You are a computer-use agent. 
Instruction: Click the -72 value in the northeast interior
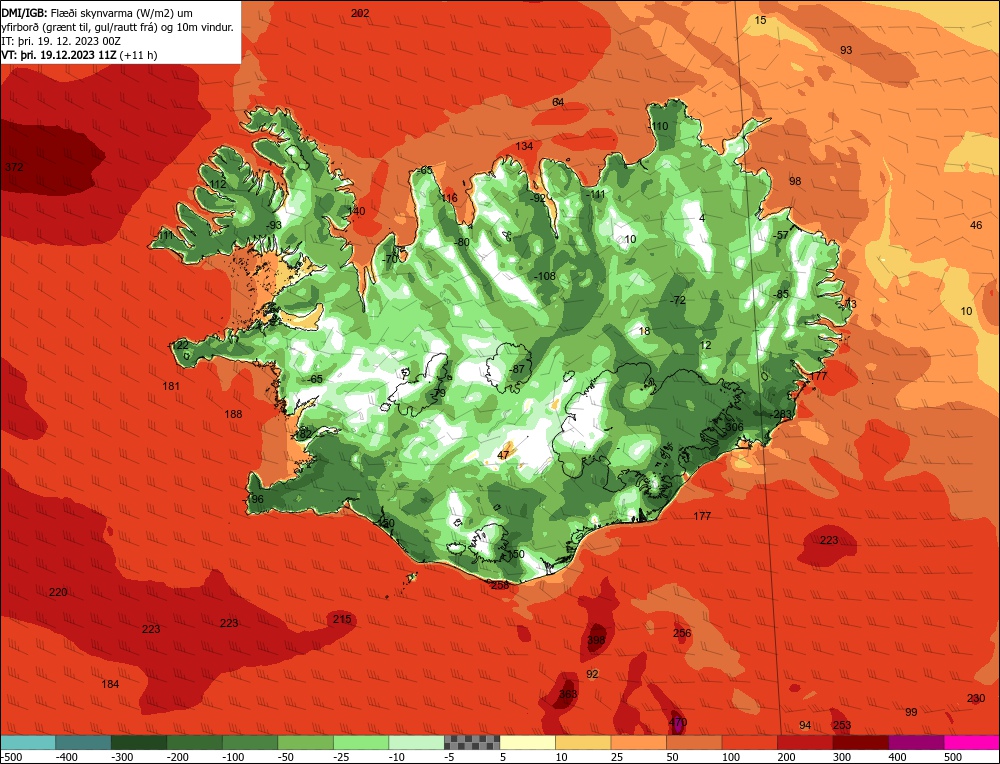click(678, 300)
